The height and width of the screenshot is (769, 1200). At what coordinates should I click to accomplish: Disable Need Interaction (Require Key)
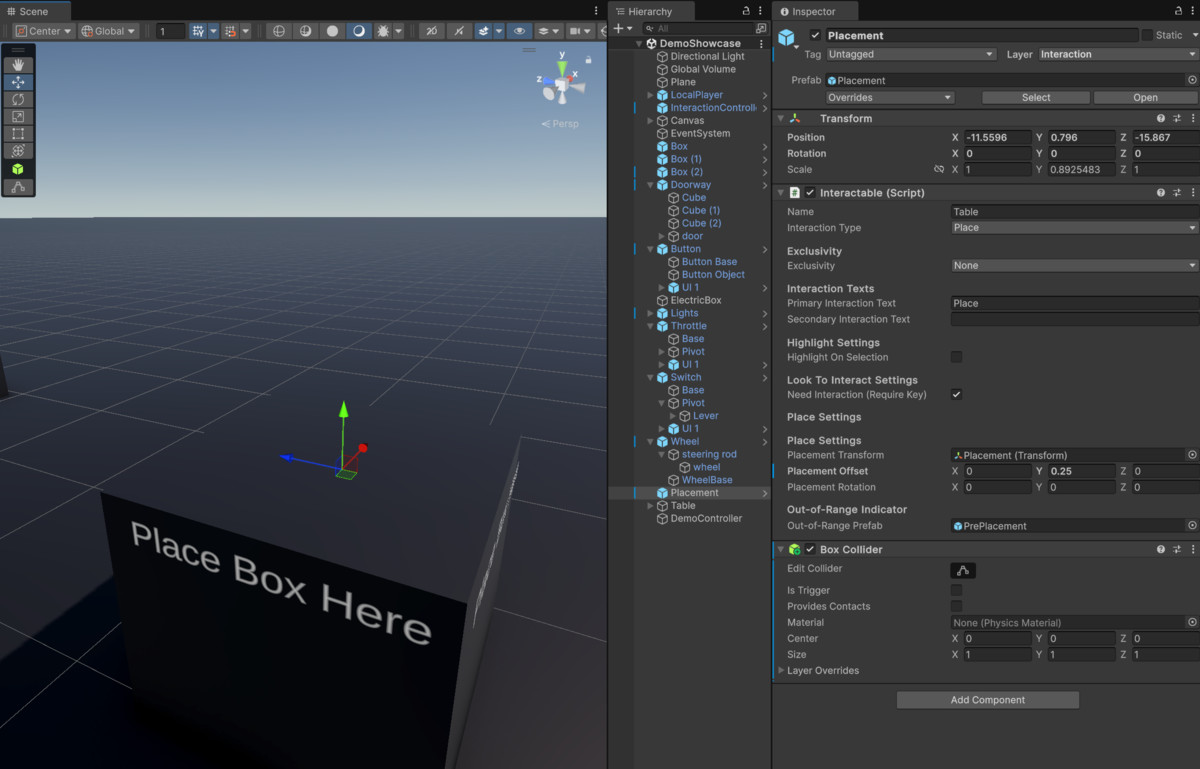coord(956,394)
